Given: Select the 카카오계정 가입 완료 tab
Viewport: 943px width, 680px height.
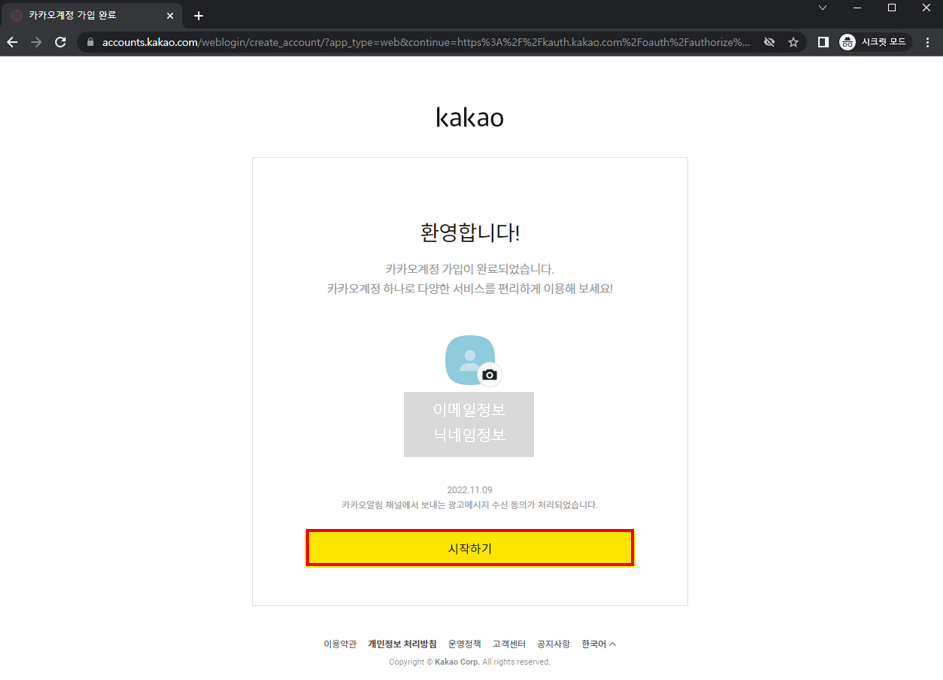Looking at the screenshot, I should [90, 16].
